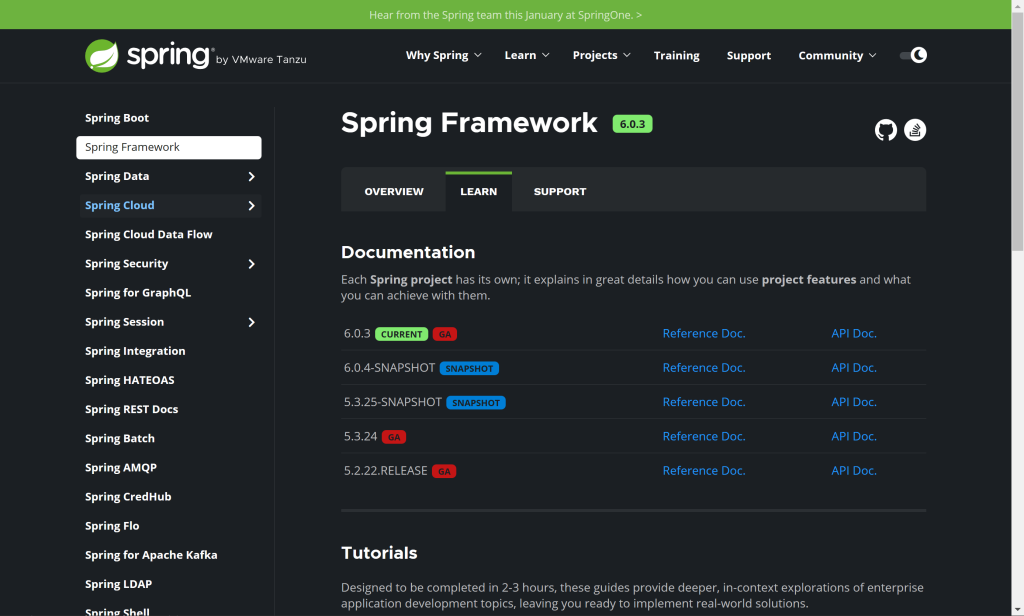Open the Learn dropdown in navbar
This screenshot has width=1024, height=616.
coord(526,56)
